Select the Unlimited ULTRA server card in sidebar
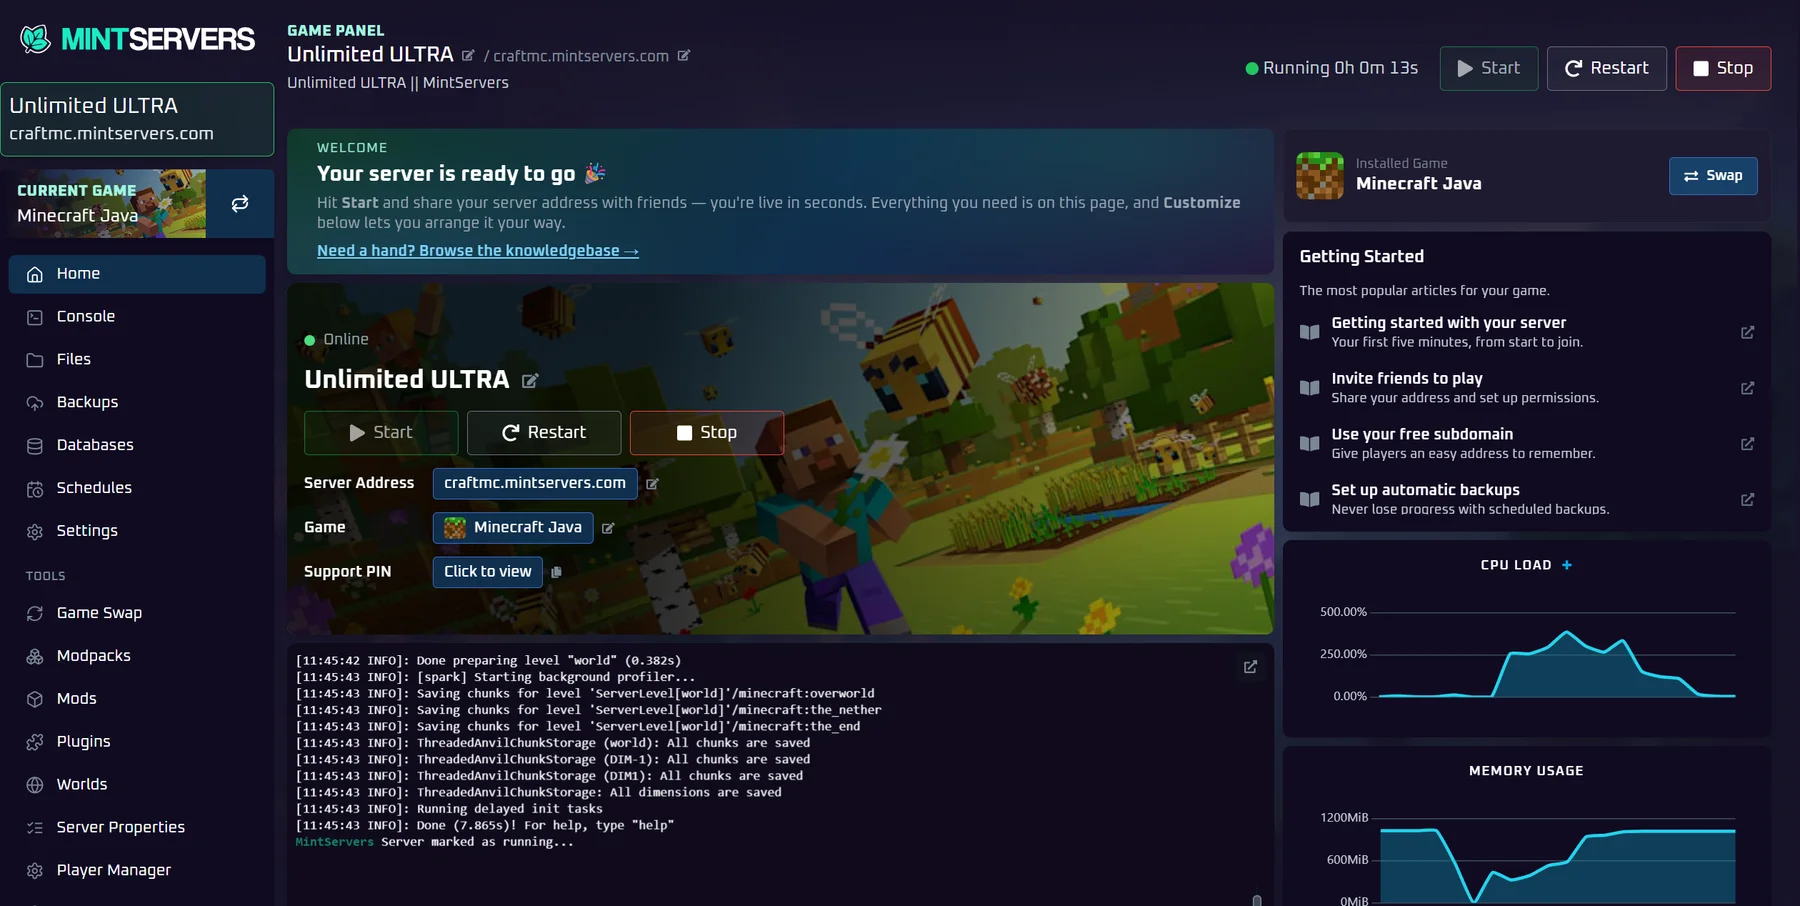This screenshot has width=1800, height=906. point(137,119)
